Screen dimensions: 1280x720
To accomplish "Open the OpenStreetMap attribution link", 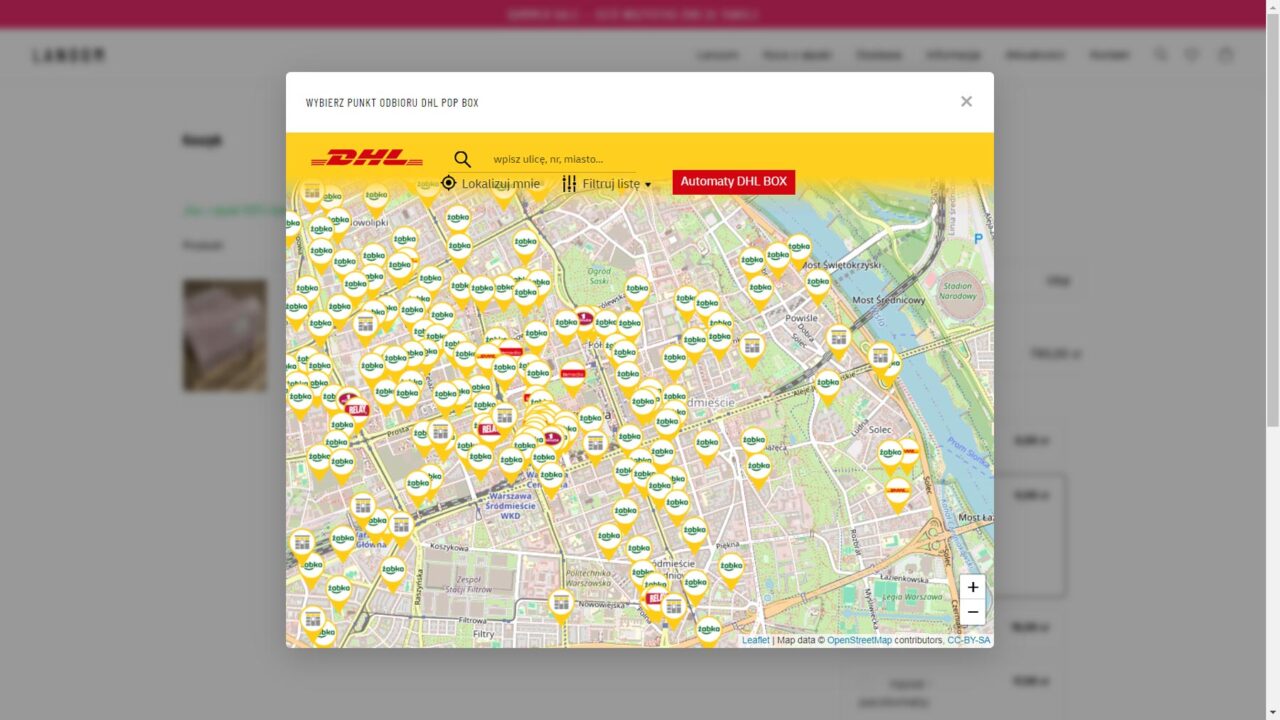I will 859,640.
